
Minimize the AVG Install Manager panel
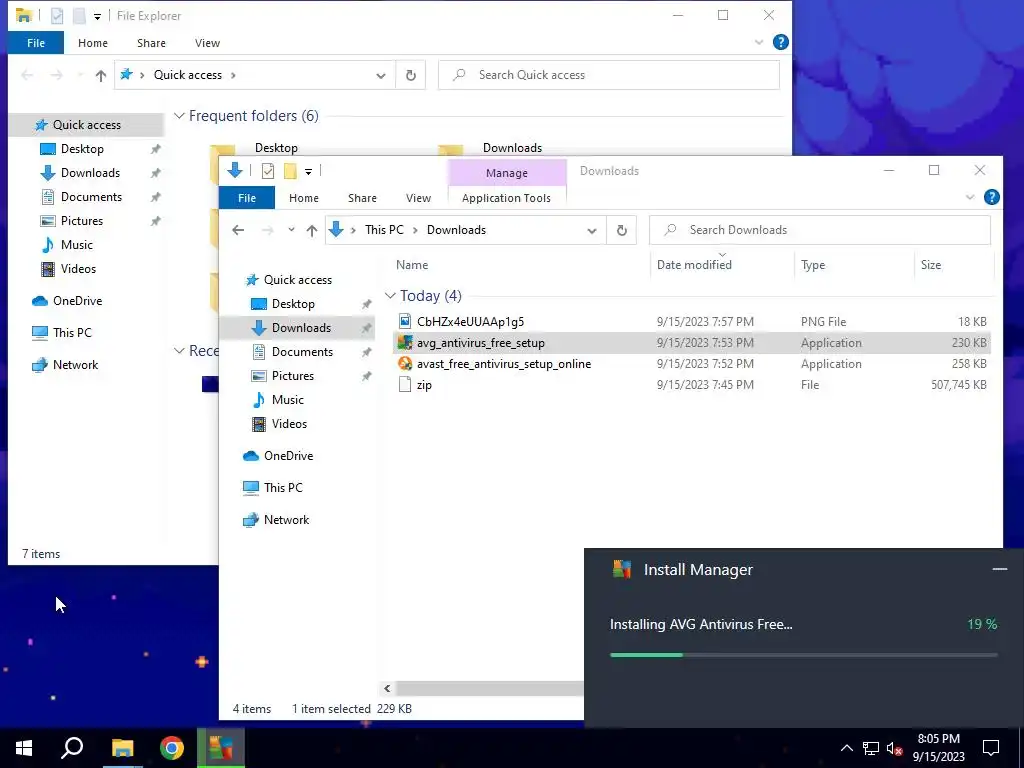999,569
